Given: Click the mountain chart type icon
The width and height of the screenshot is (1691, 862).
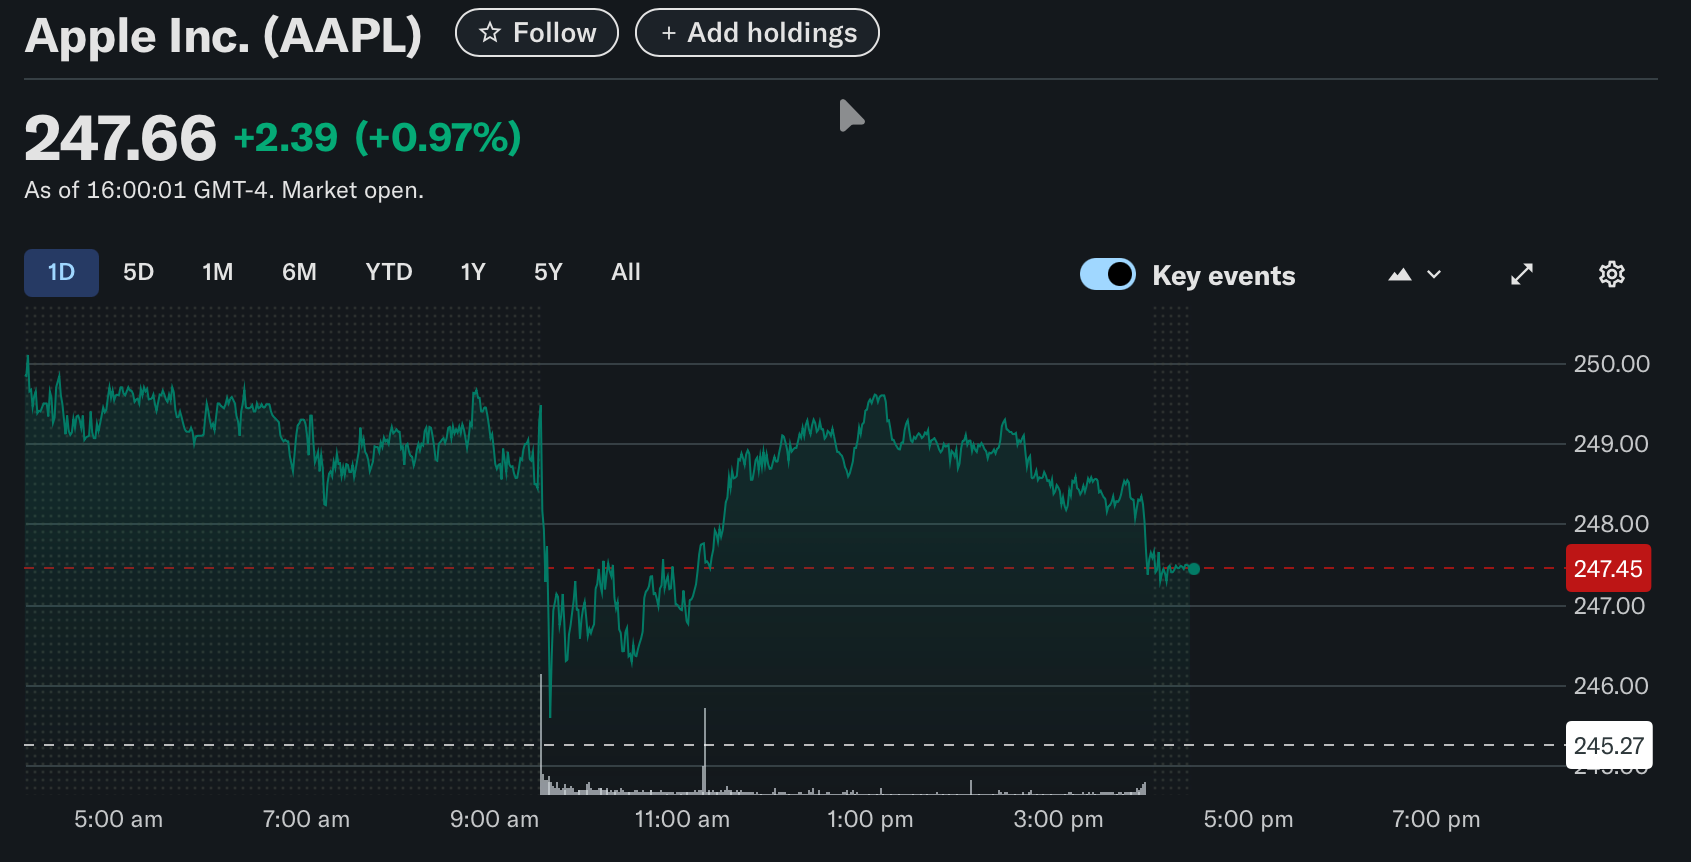Looking at the screenshot, I should [x=1399, y=275].
